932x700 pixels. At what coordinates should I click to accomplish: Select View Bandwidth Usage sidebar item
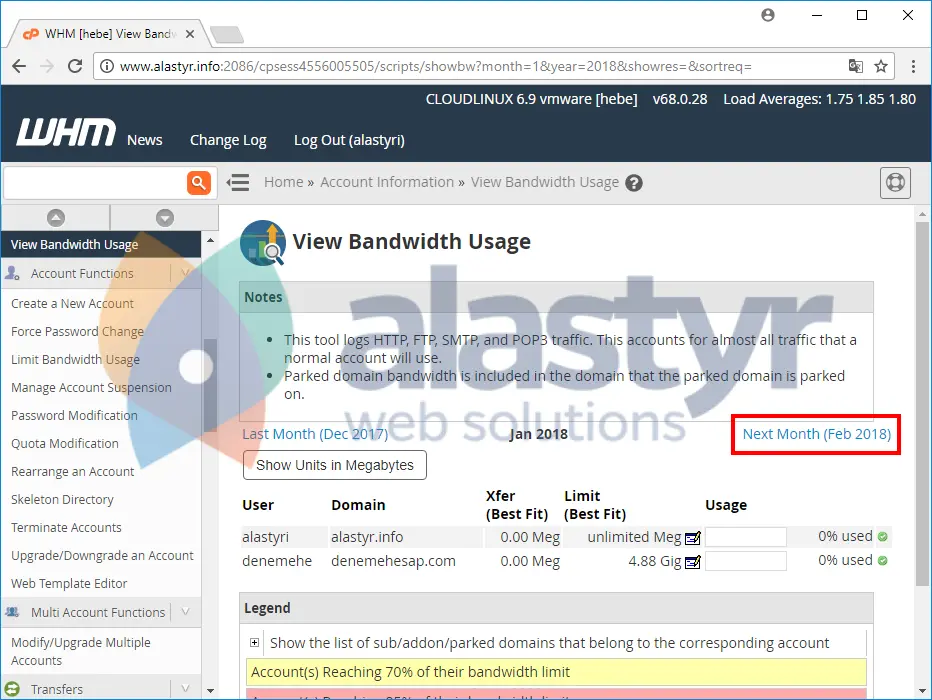point(101,244)
